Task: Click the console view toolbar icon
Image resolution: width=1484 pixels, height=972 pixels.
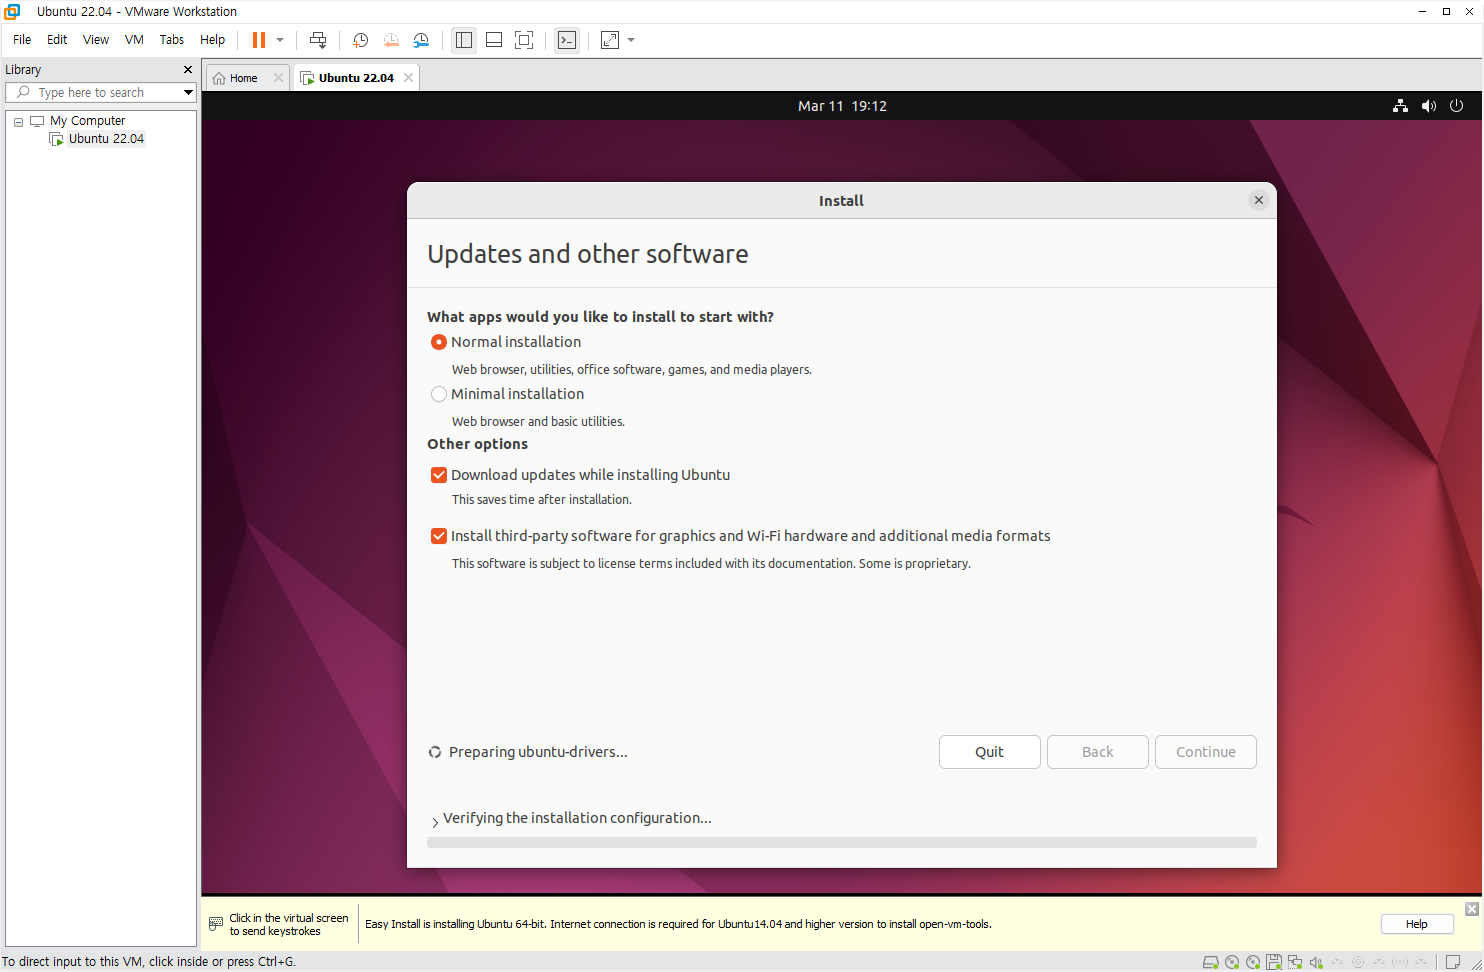Action: pos(567,40)
